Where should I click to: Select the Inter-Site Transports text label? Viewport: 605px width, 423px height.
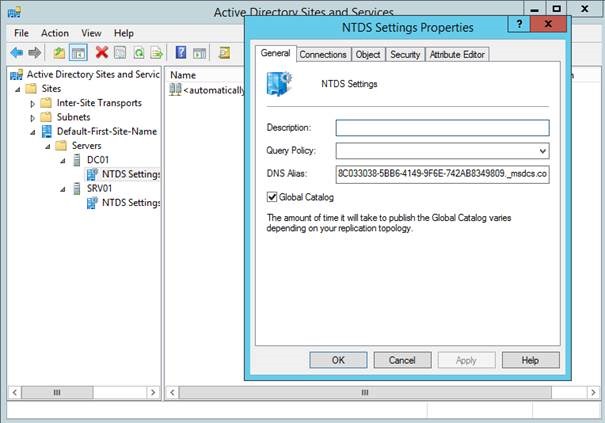point(99,103)
